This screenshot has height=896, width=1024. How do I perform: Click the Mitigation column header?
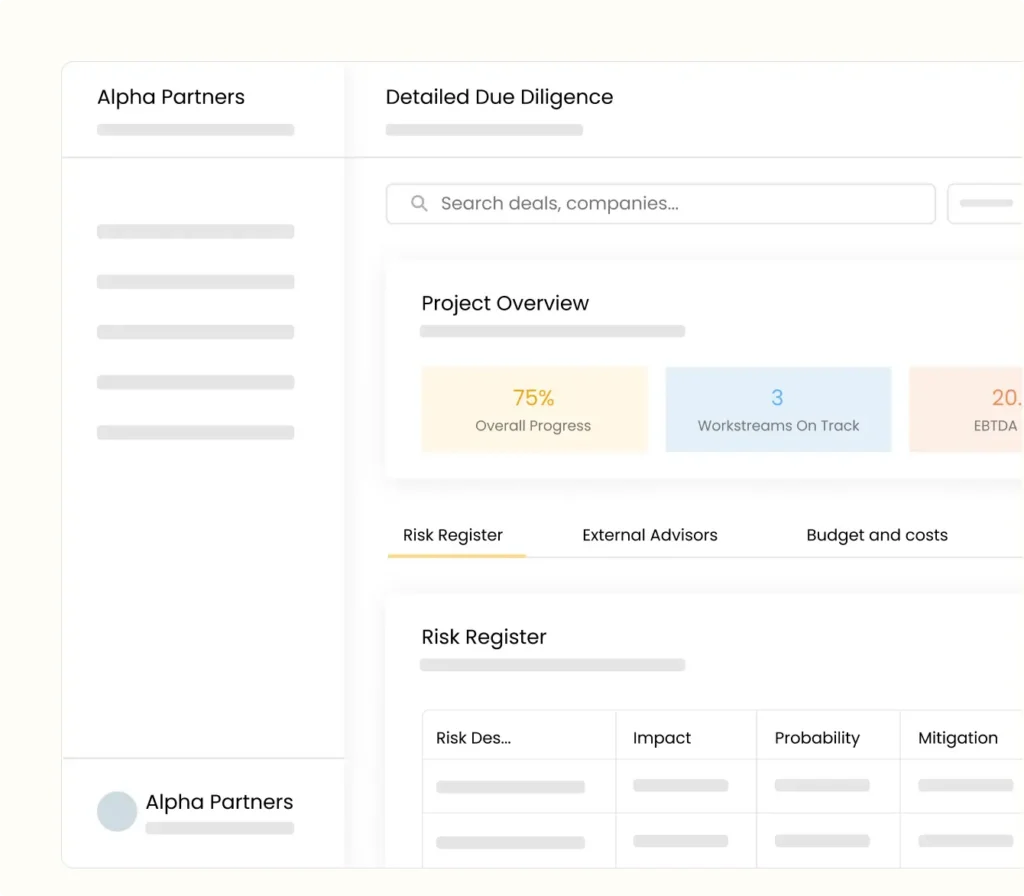[958, 738]
